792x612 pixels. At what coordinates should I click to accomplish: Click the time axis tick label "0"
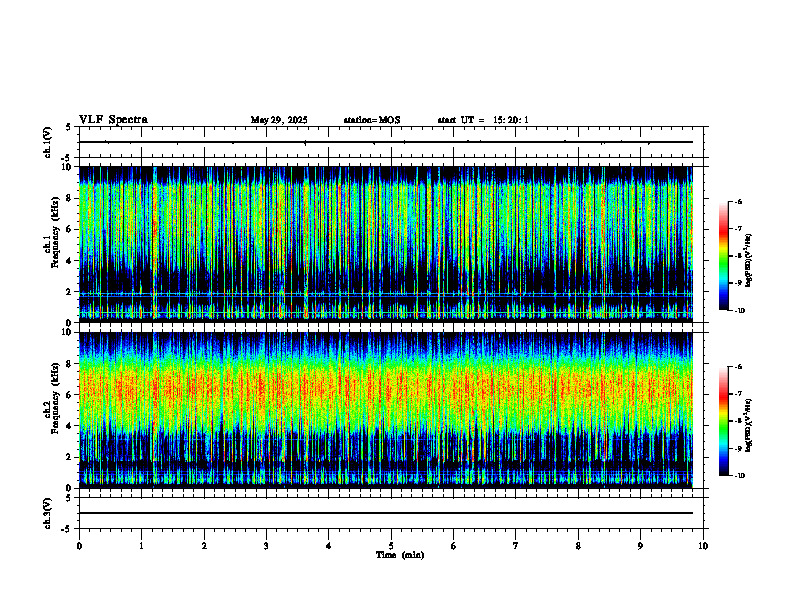pos(79,546)
